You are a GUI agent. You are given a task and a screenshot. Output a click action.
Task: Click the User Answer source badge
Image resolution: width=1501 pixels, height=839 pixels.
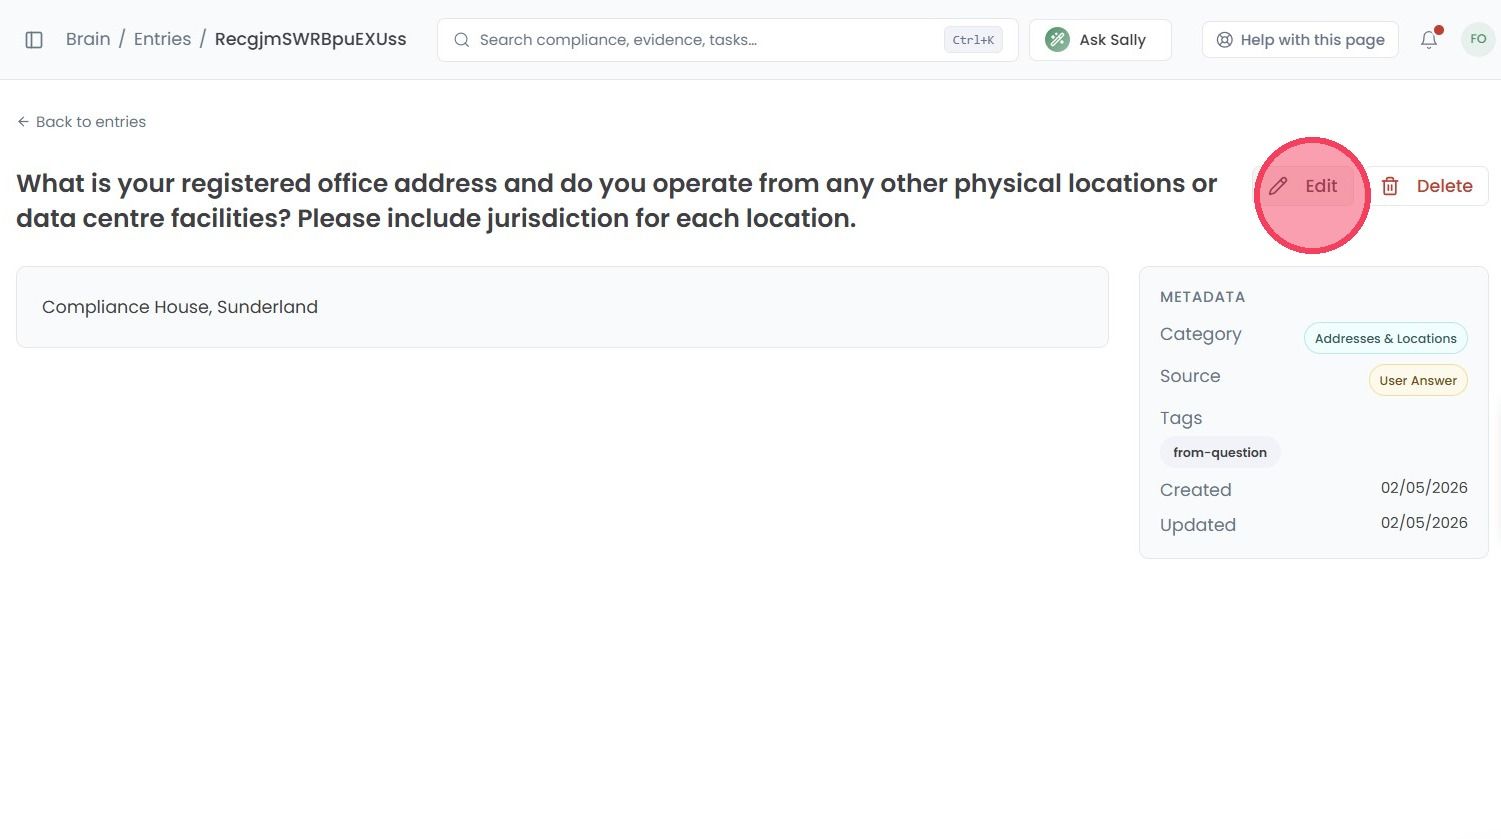coord(1417,381)
